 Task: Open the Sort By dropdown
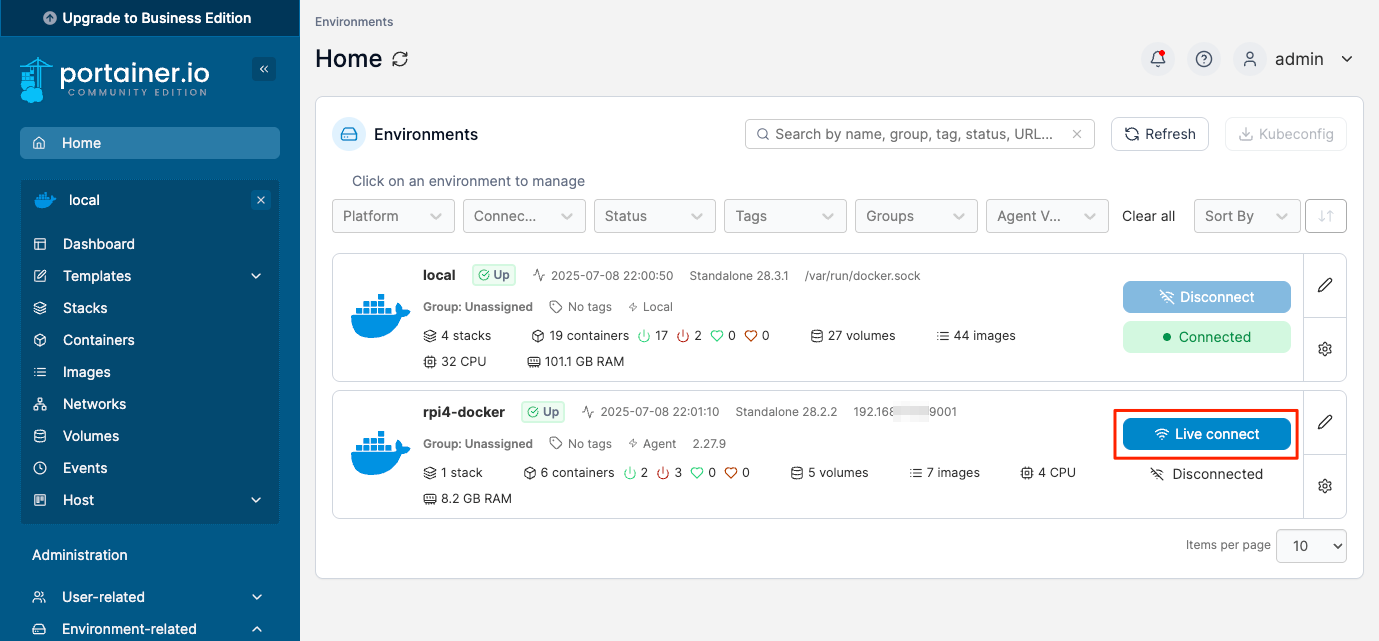1247,216
